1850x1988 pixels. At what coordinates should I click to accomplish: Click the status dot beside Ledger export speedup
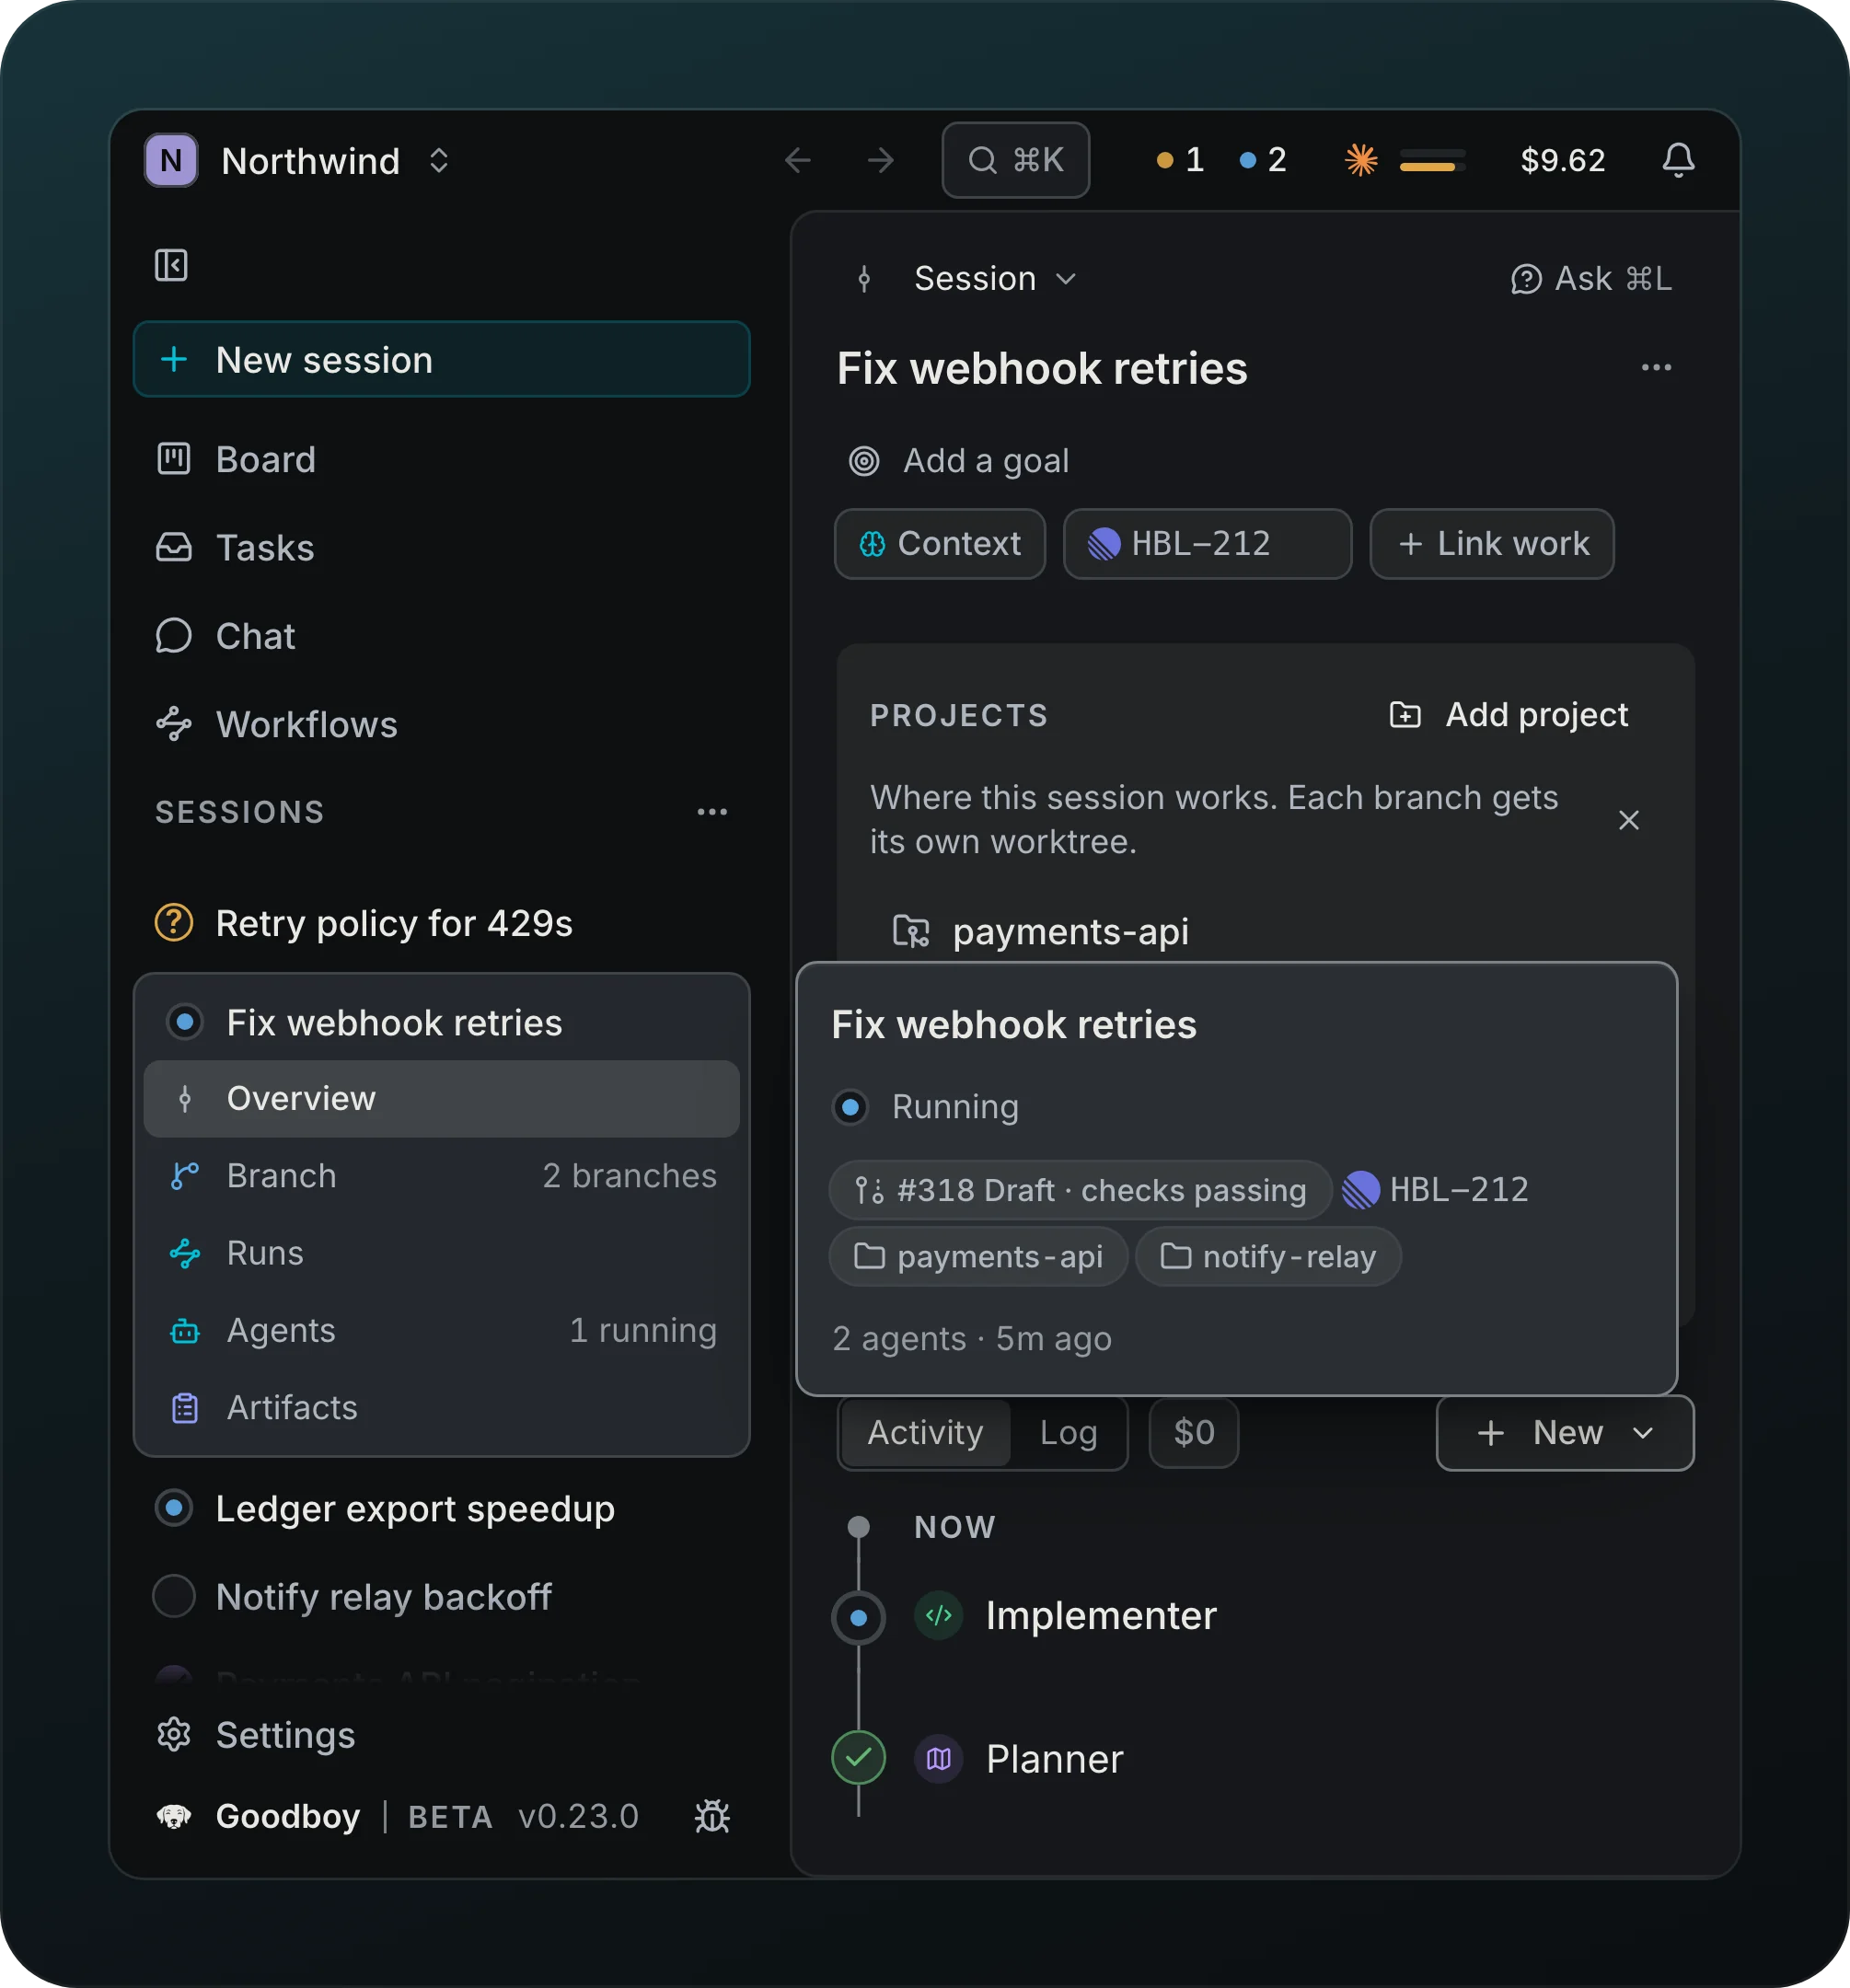coord(173,1508)
